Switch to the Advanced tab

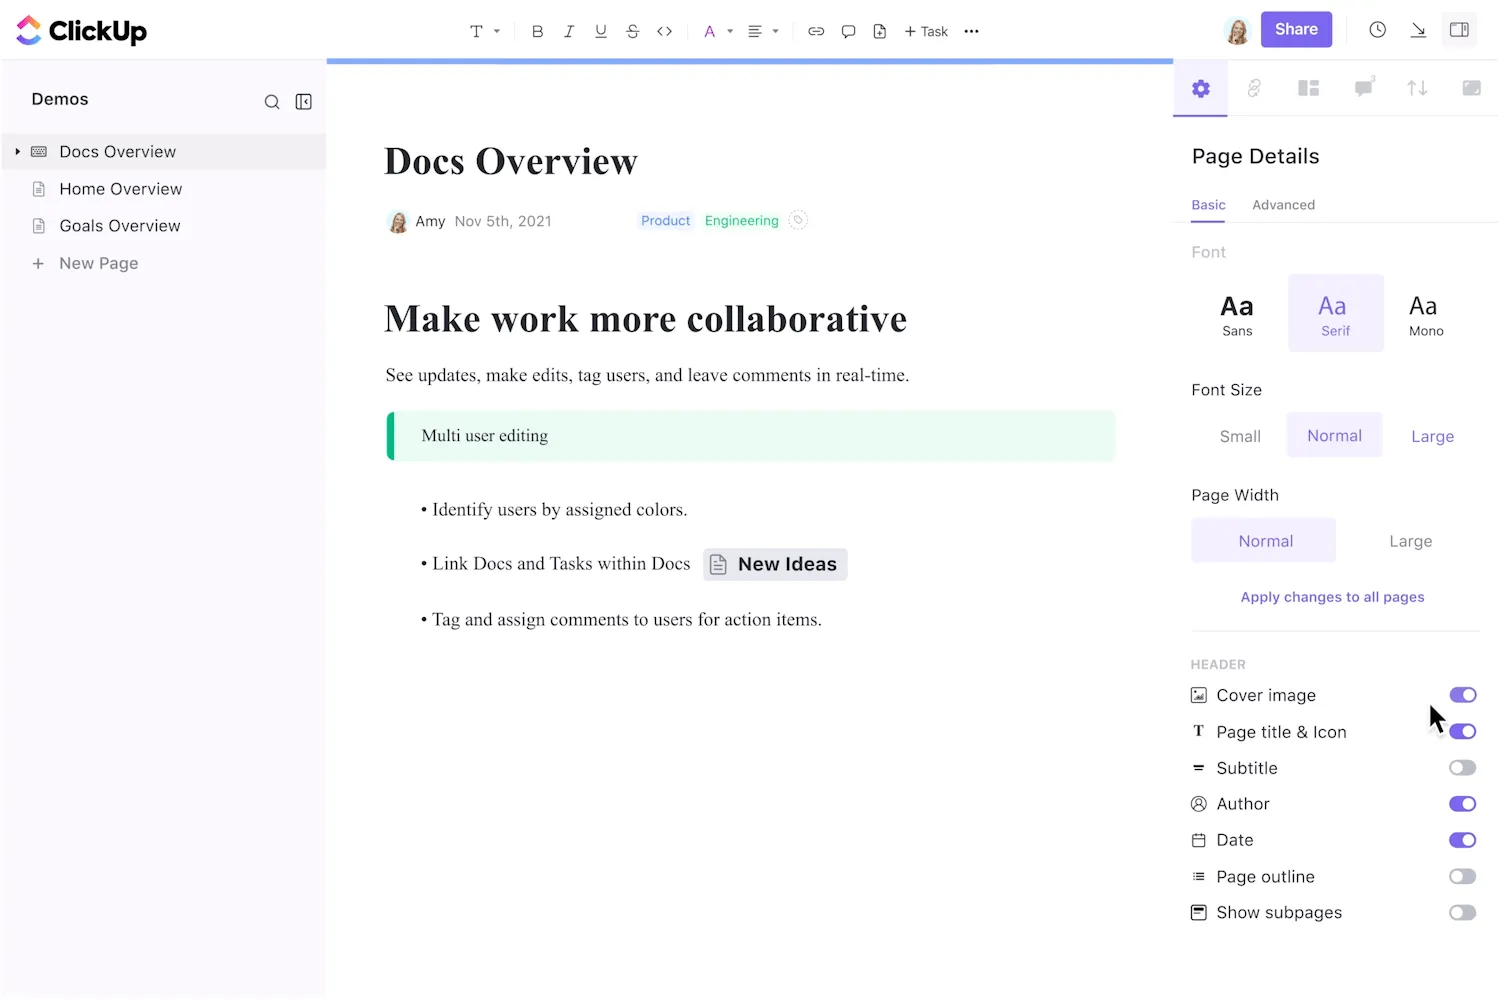pyautogui.click(x=1284, y=205)
